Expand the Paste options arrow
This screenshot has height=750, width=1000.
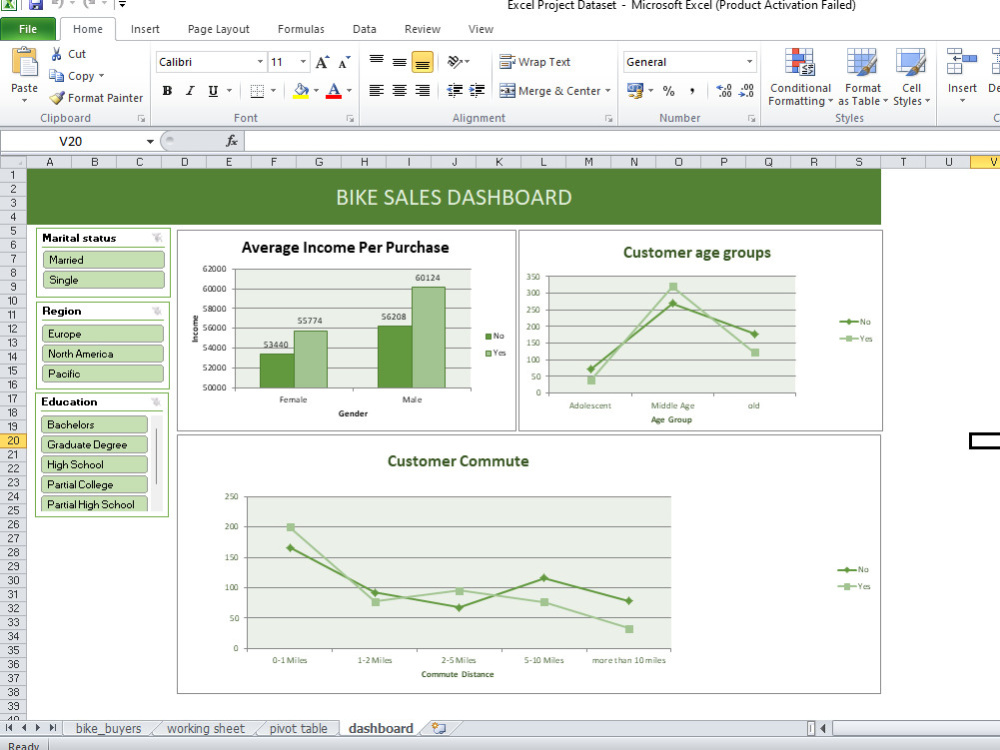[24, 100]
